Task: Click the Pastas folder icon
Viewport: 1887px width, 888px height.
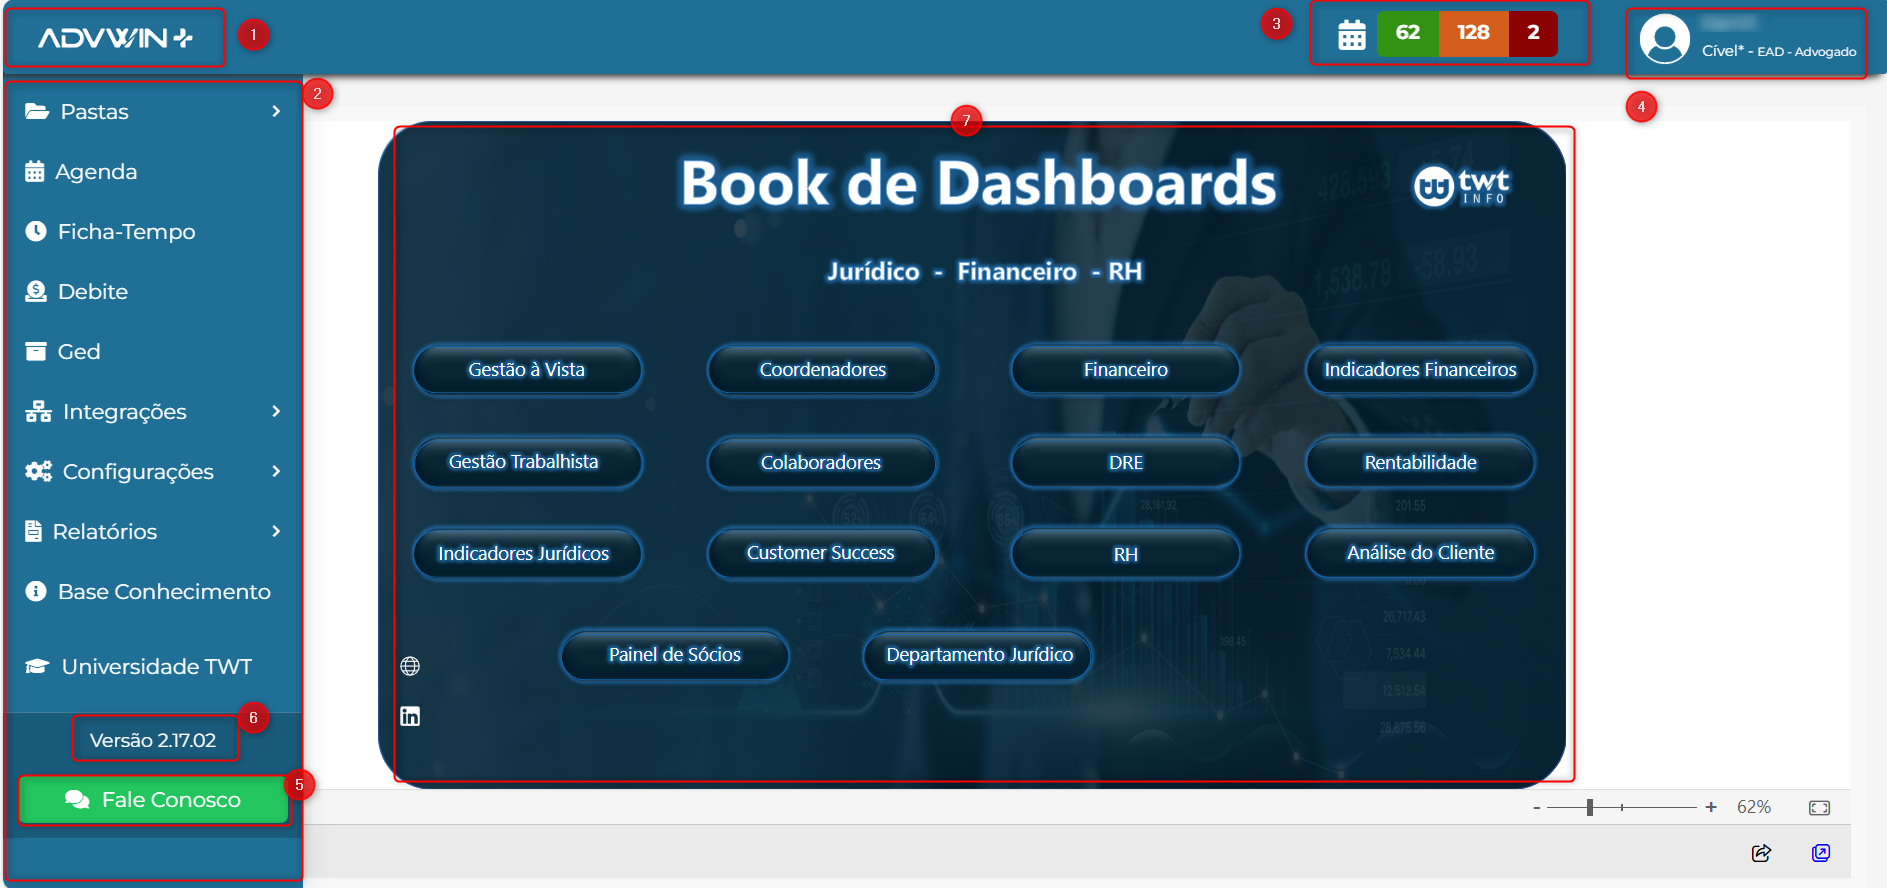Action: 37,111
